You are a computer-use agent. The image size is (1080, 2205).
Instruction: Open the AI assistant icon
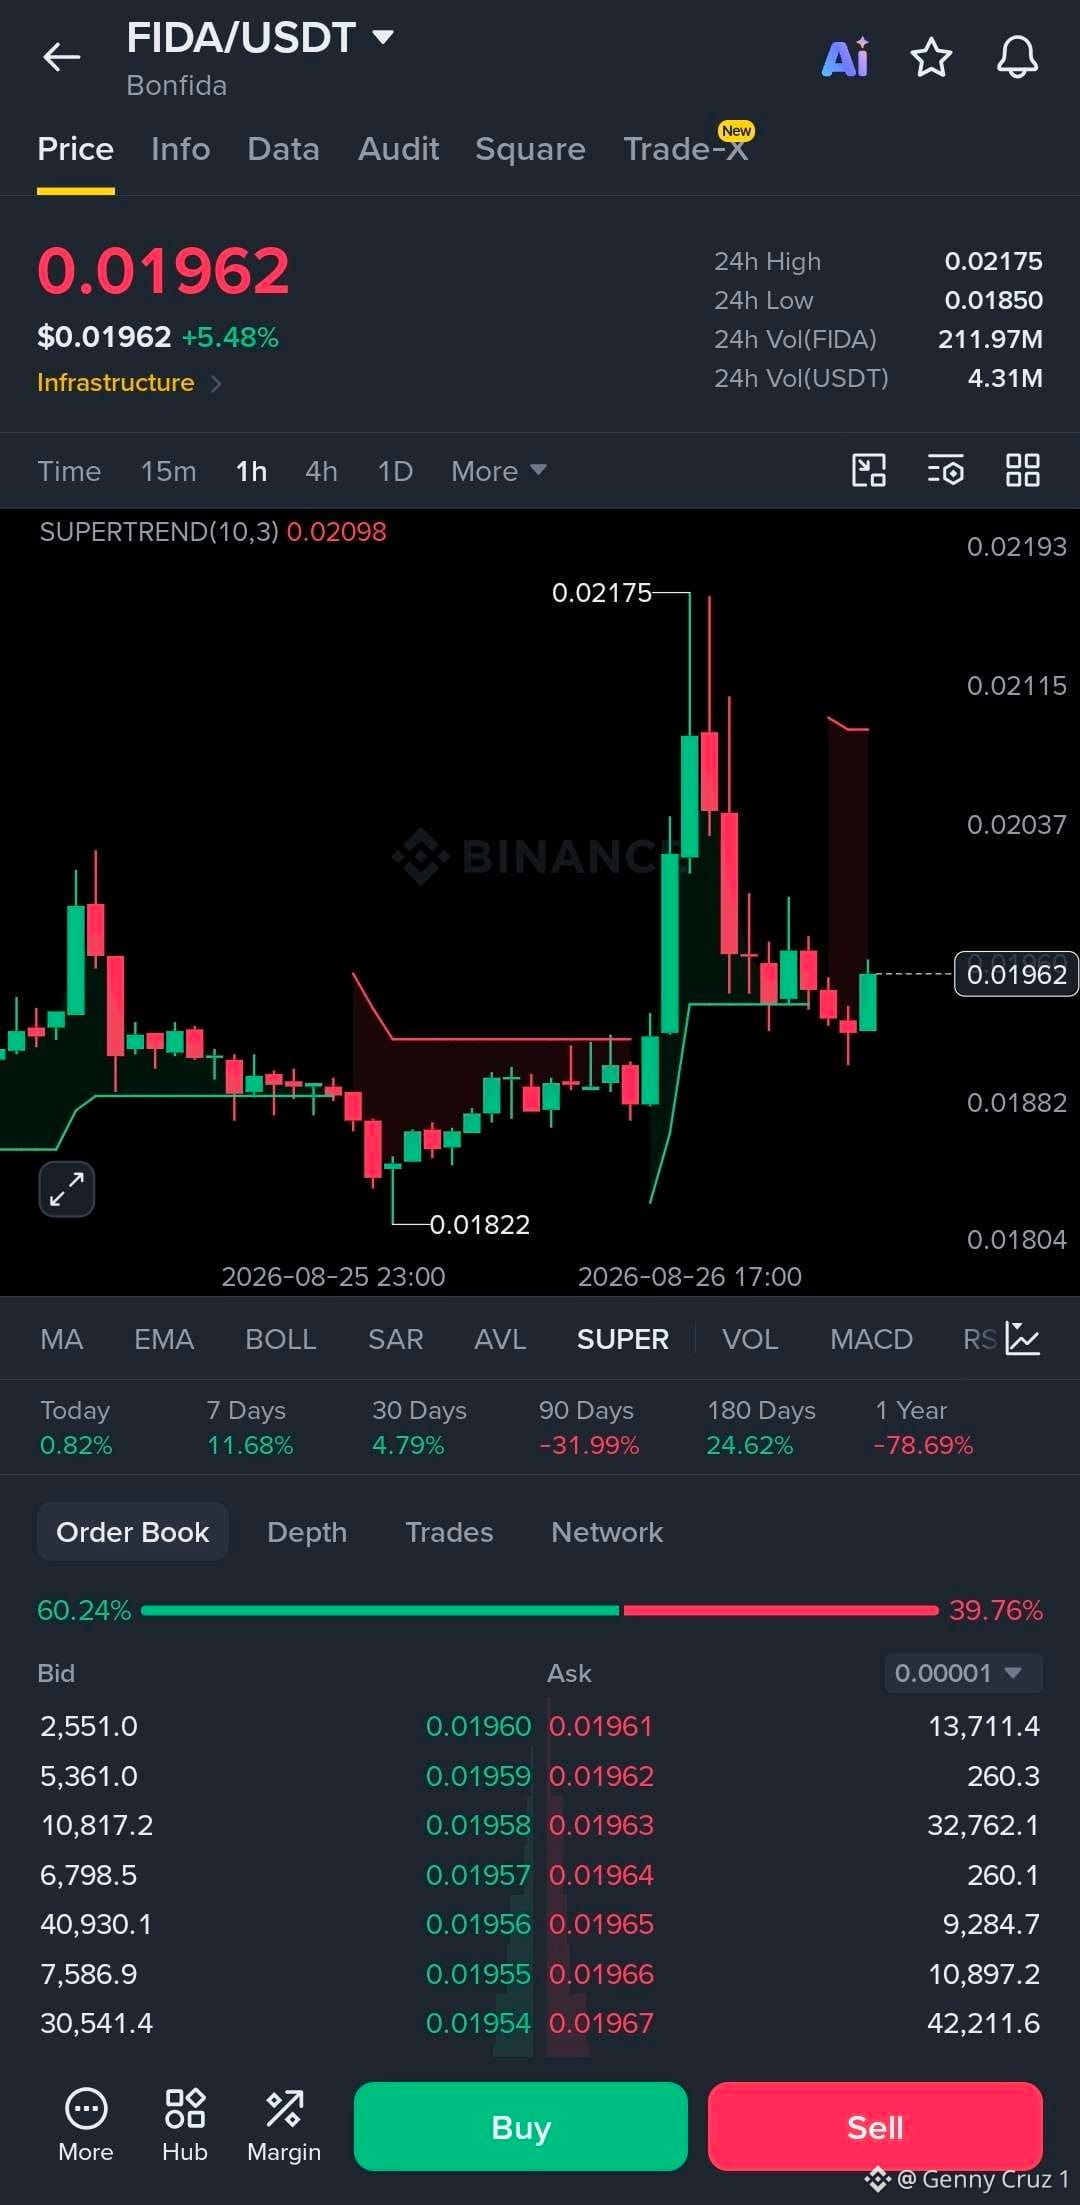coord(846,57)
